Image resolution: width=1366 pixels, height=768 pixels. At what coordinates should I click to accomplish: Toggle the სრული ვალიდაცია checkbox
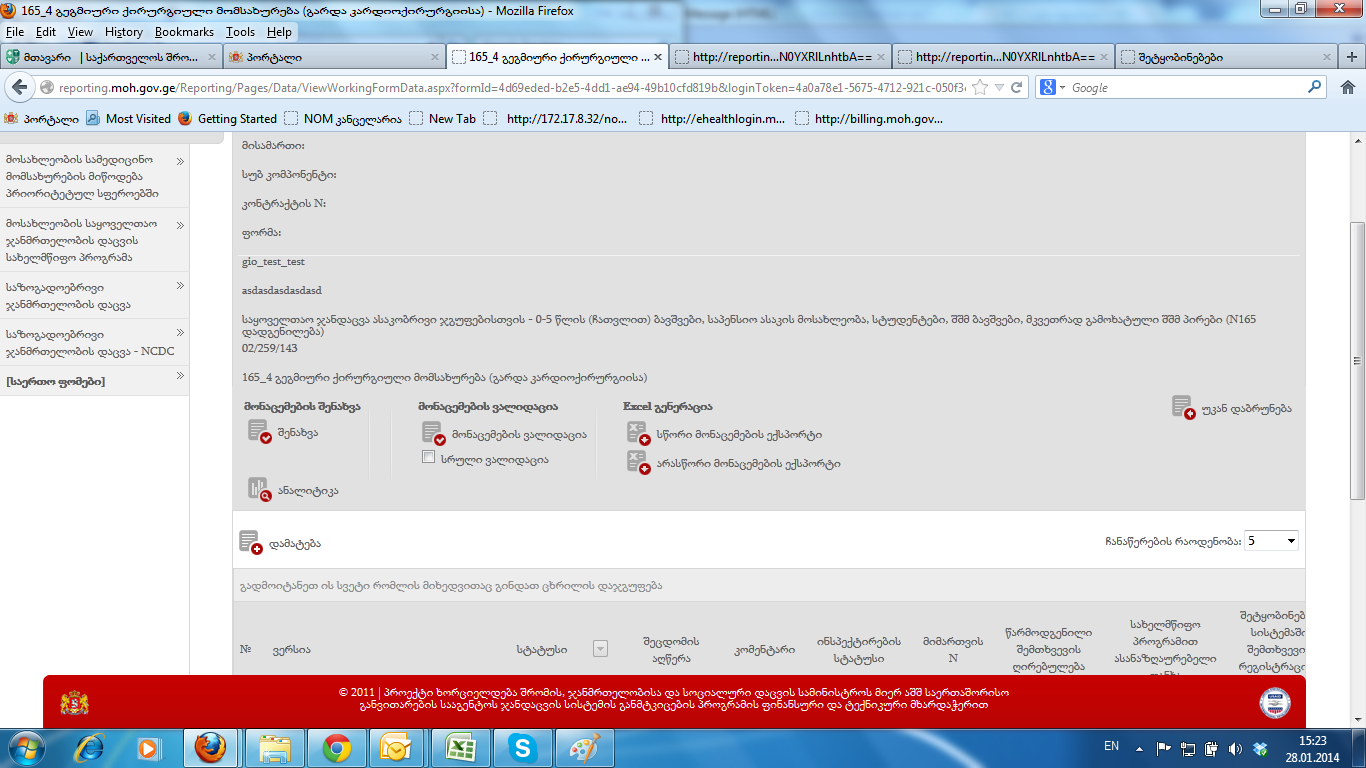[x=429, y=458]
